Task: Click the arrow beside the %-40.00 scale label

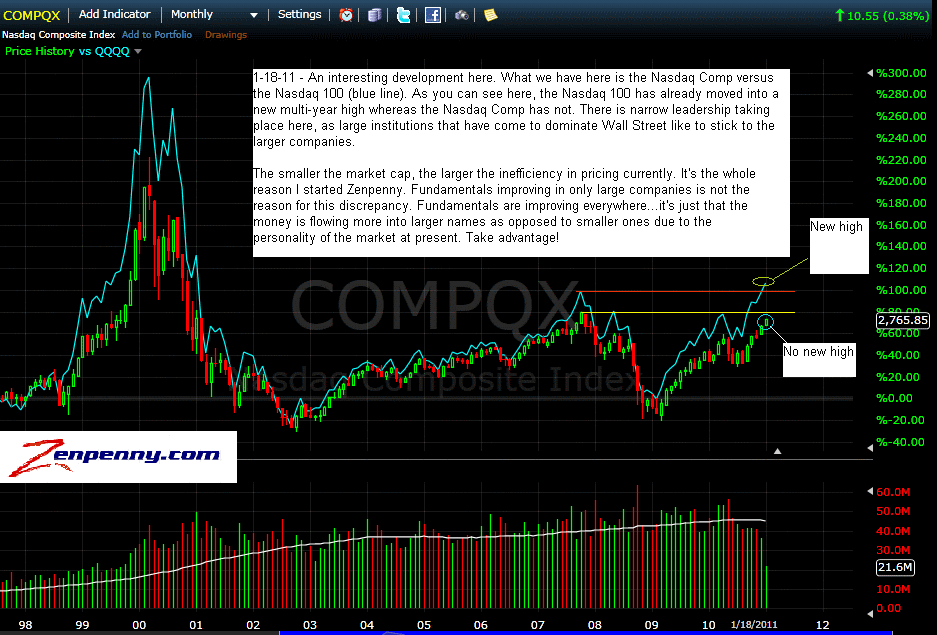Action: click(x=869, y=447)
